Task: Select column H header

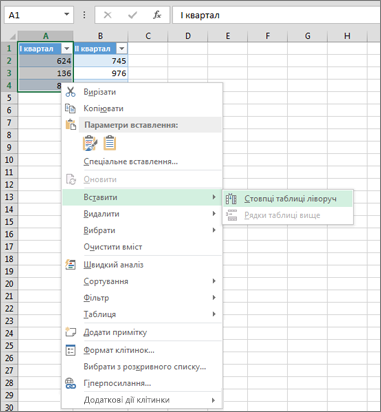Action: (x=347, y=36)
